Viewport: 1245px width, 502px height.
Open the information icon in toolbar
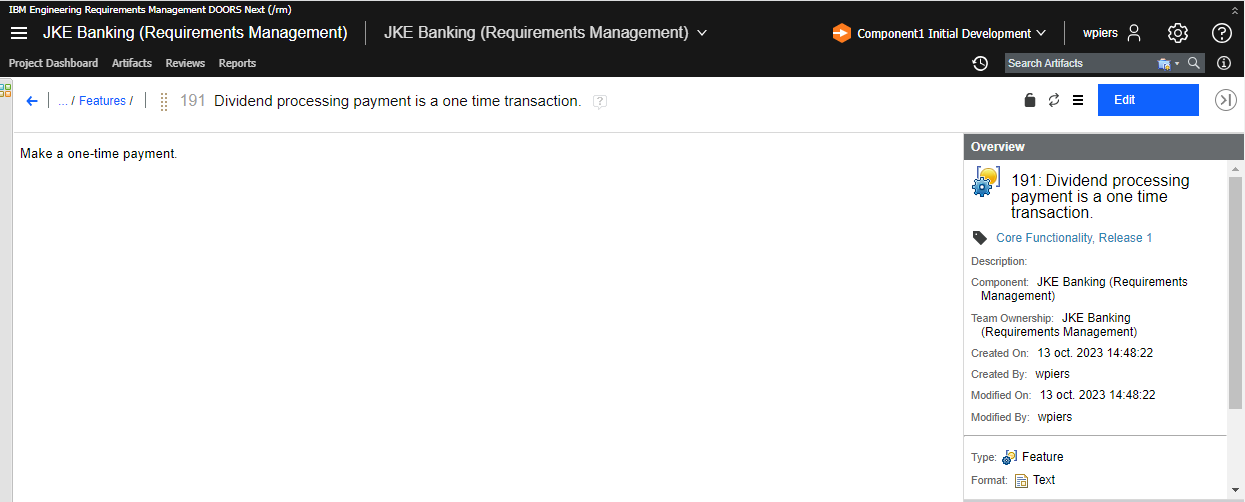click(x=1224, y=63)
